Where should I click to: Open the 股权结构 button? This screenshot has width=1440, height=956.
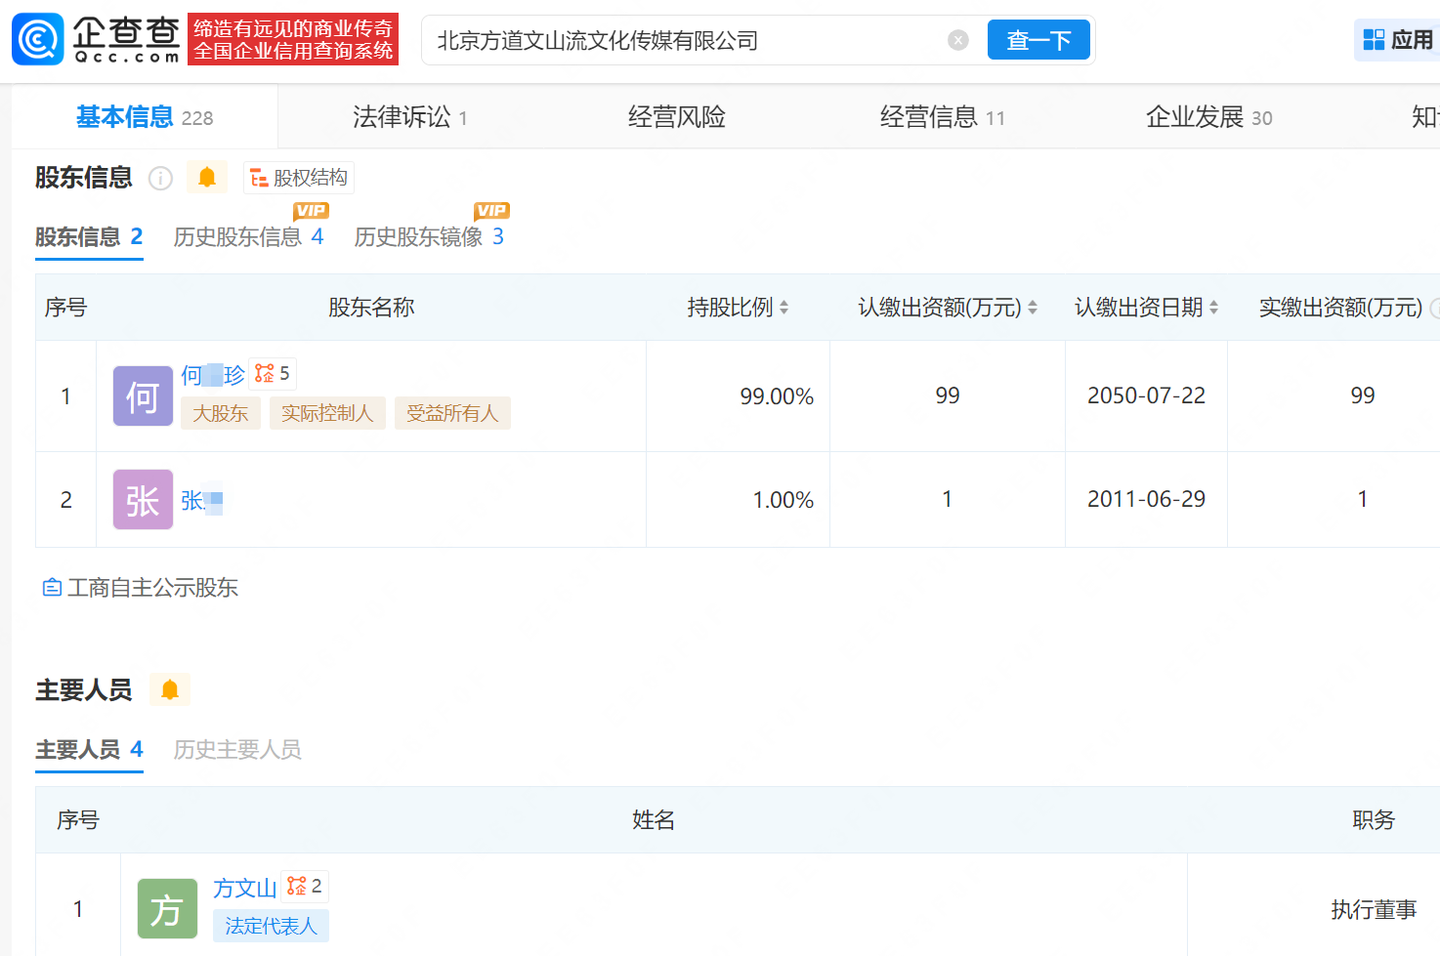[299, 178]
